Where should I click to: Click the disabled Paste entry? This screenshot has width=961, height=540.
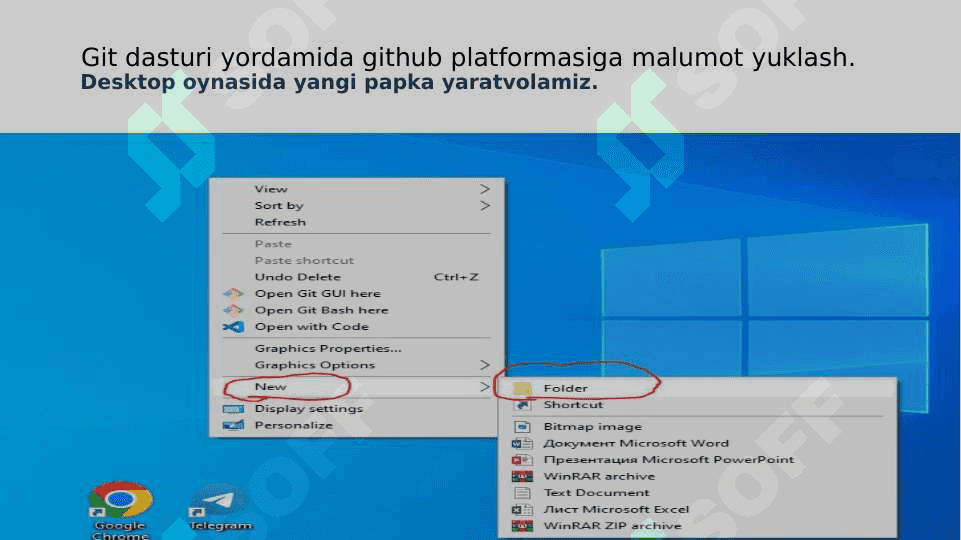(356, 244)
